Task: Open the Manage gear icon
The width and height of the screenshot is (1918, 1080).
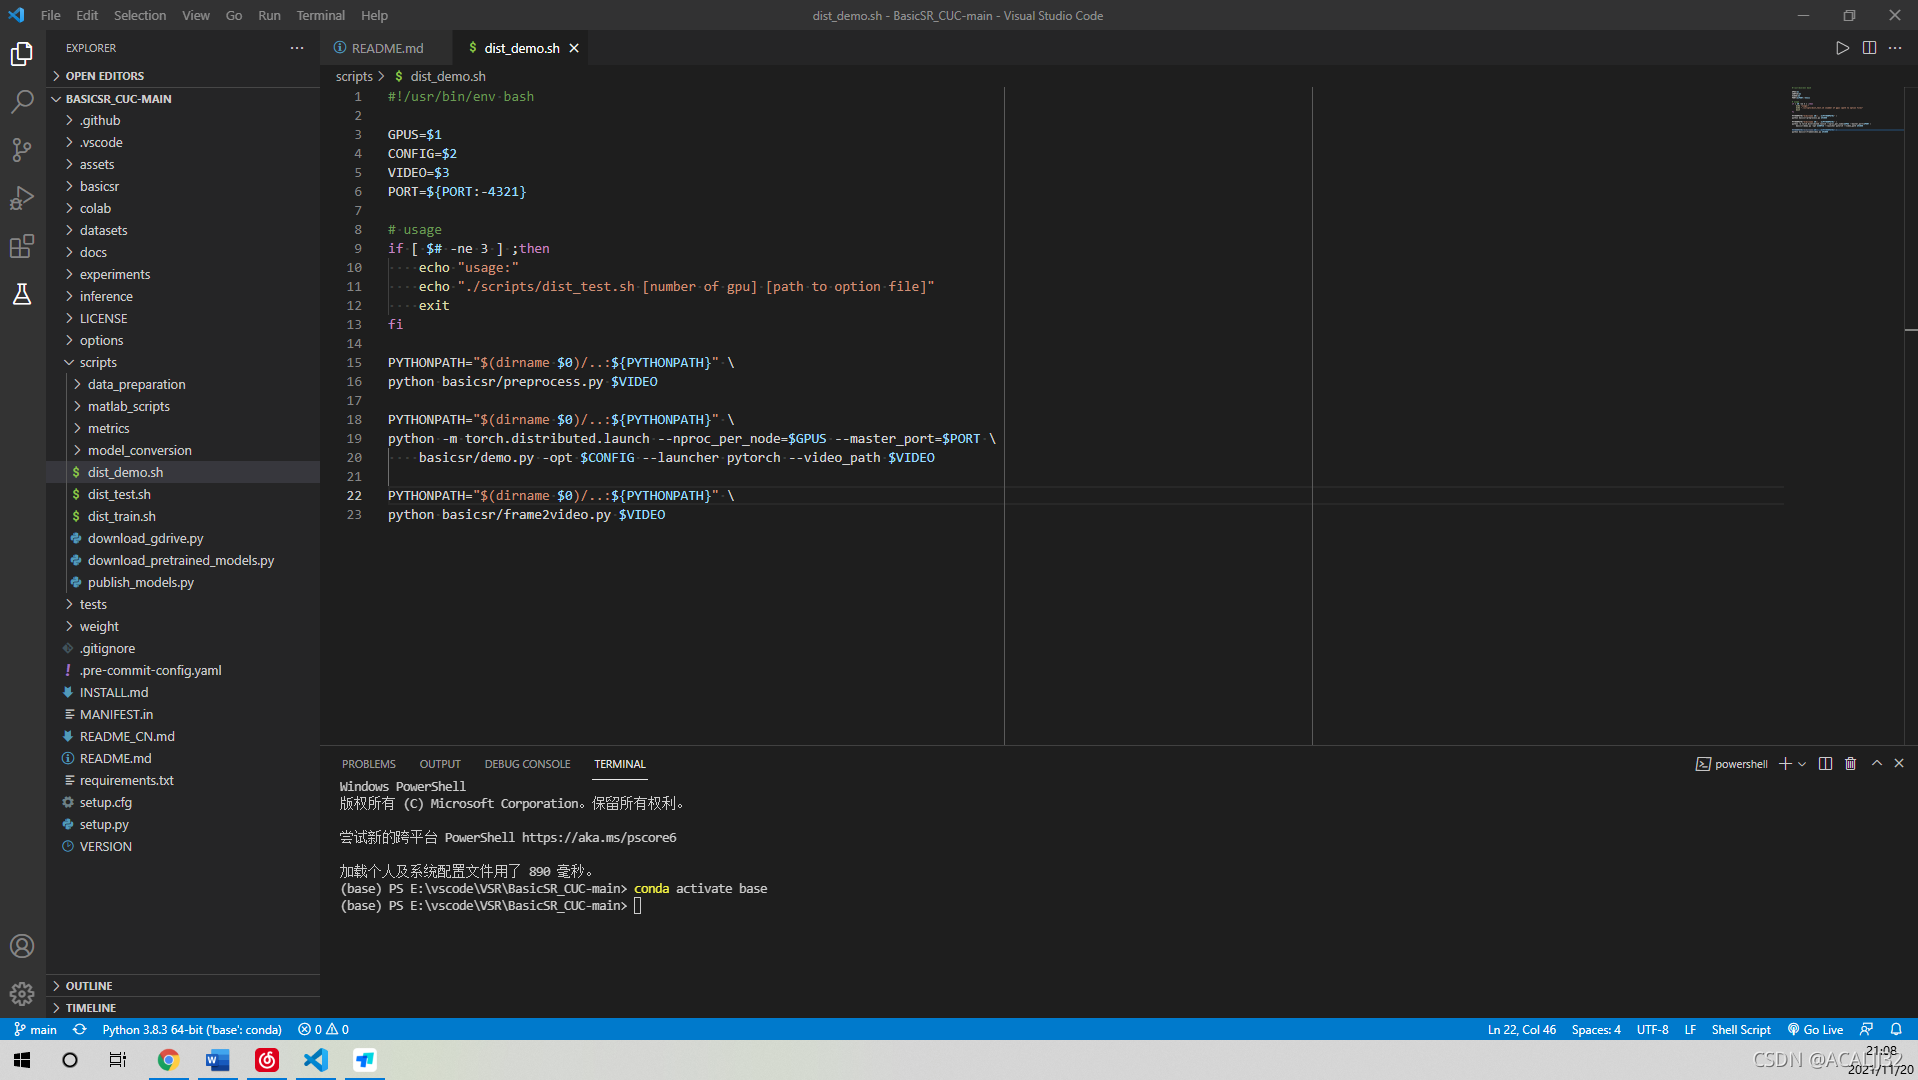Action: [x=22, y=994]
